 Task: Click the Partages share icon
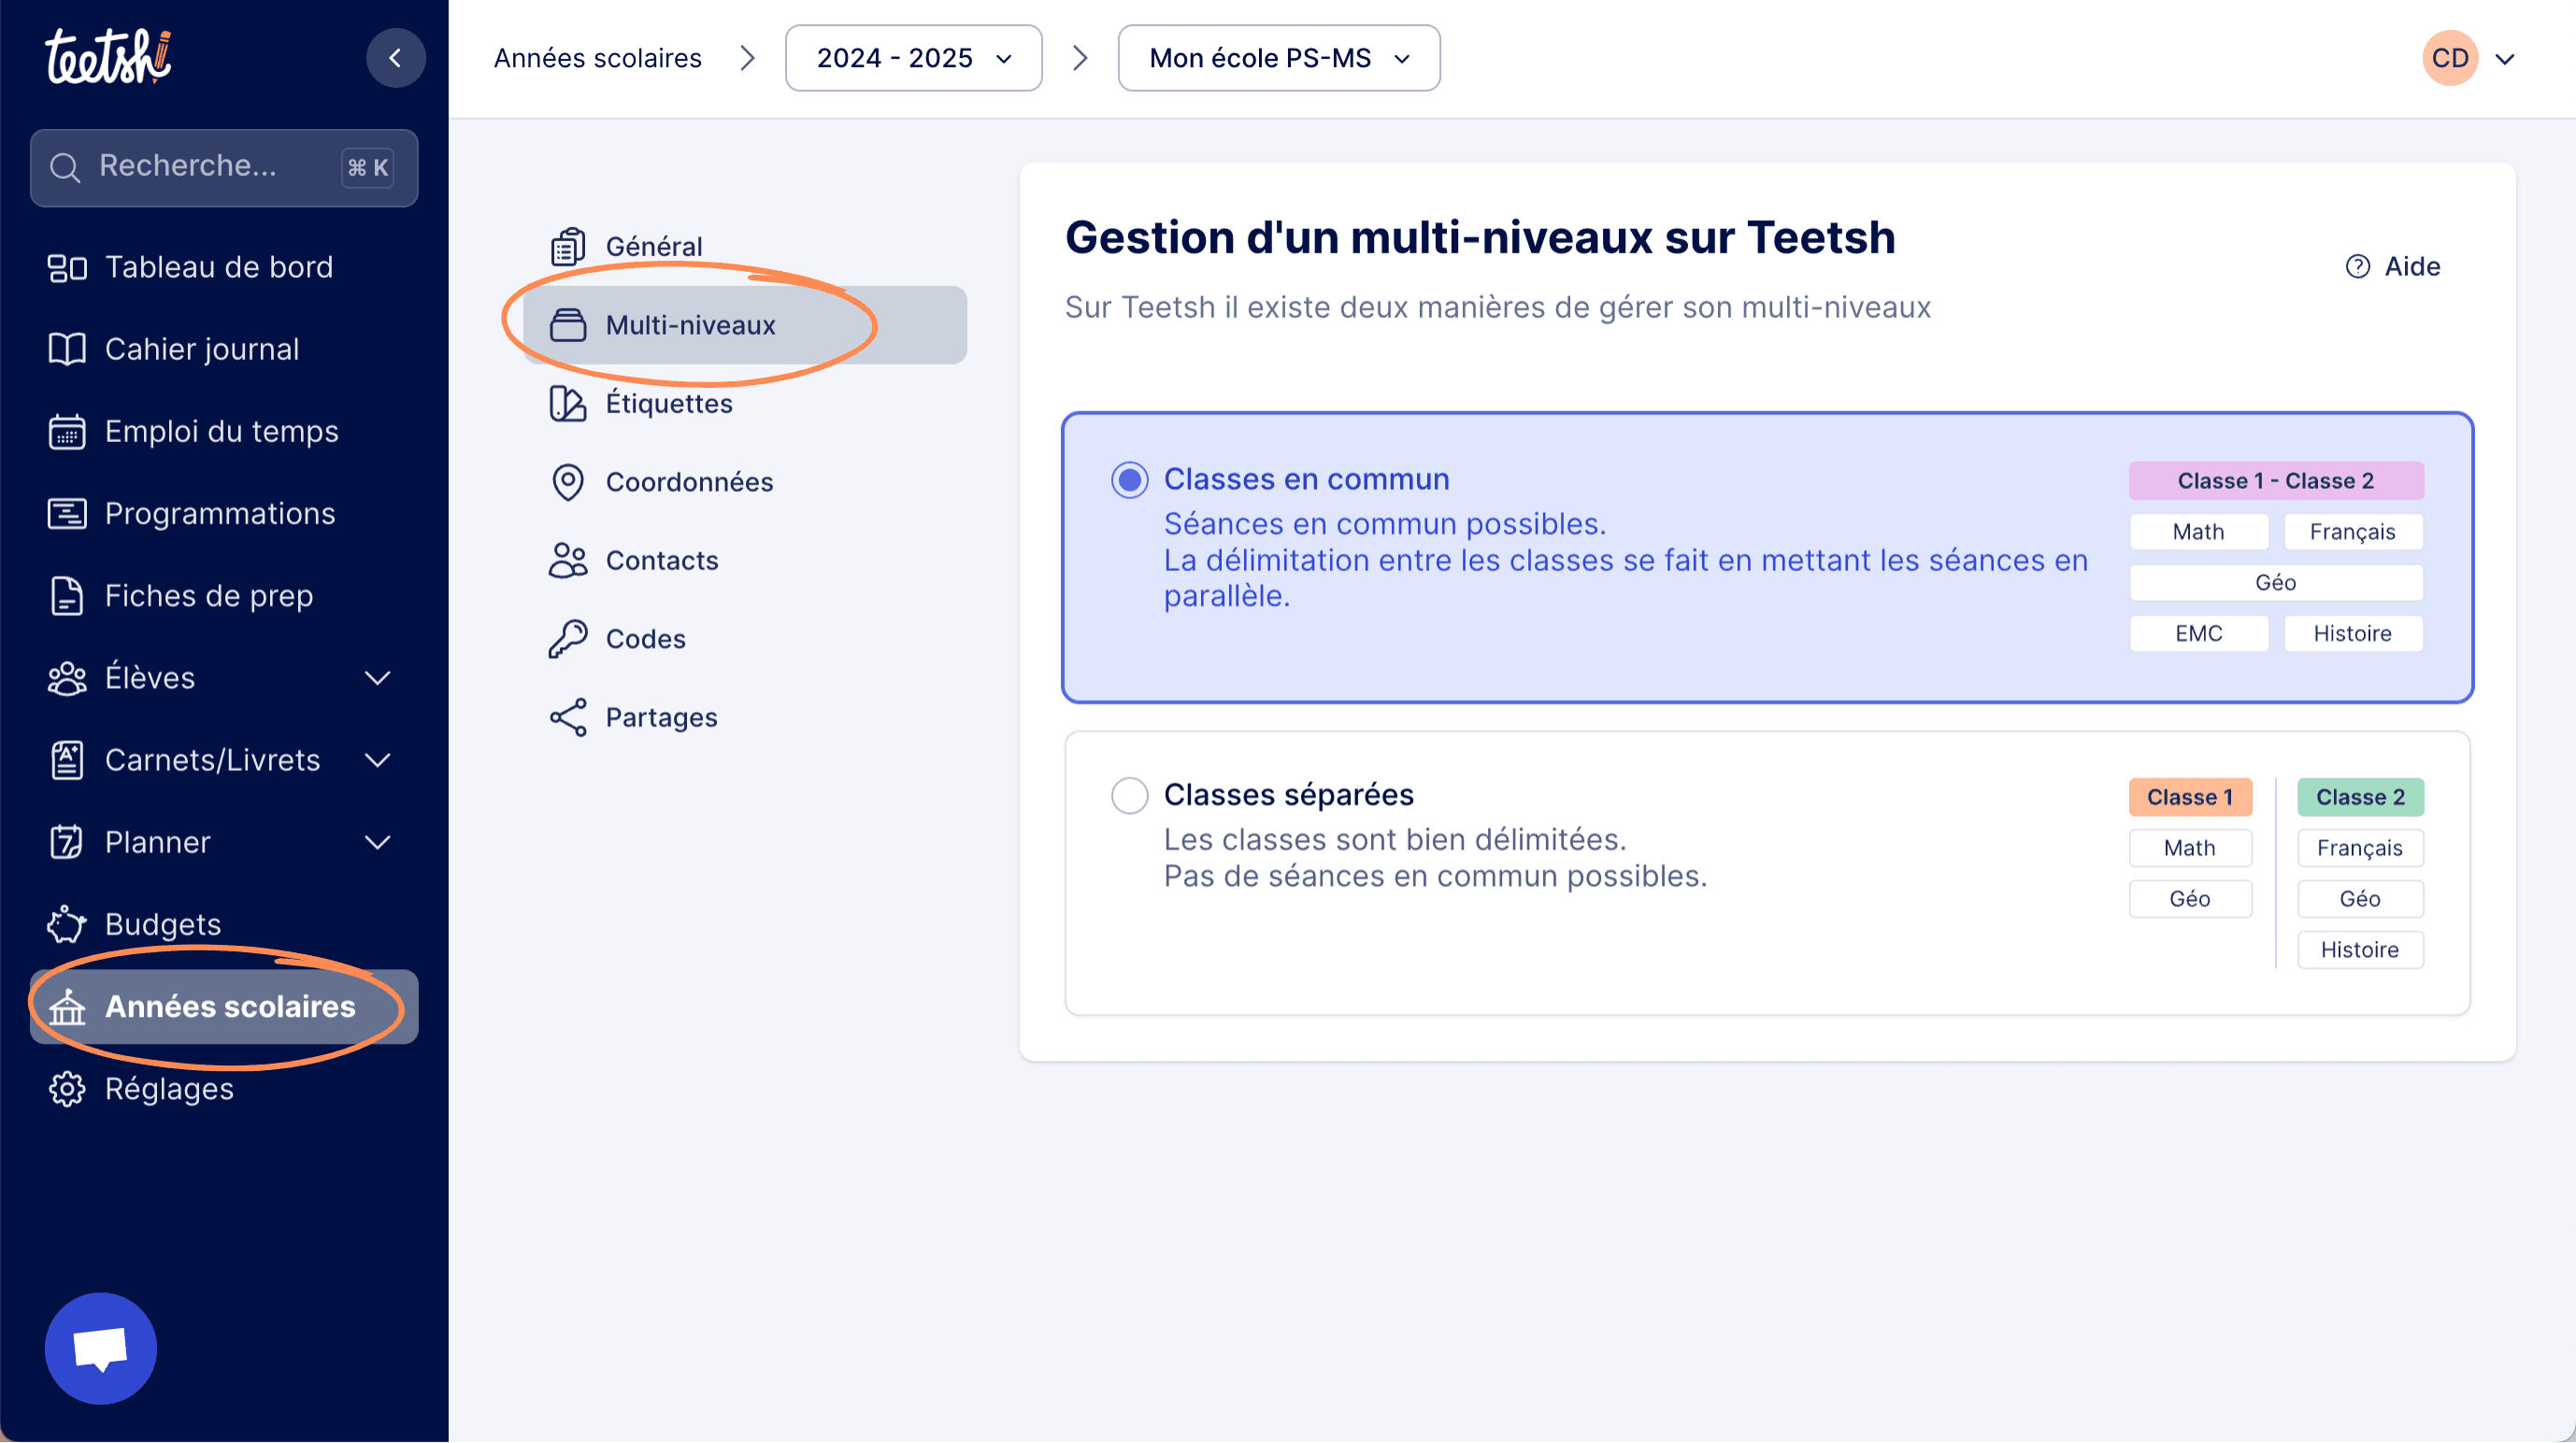point(567,718)
